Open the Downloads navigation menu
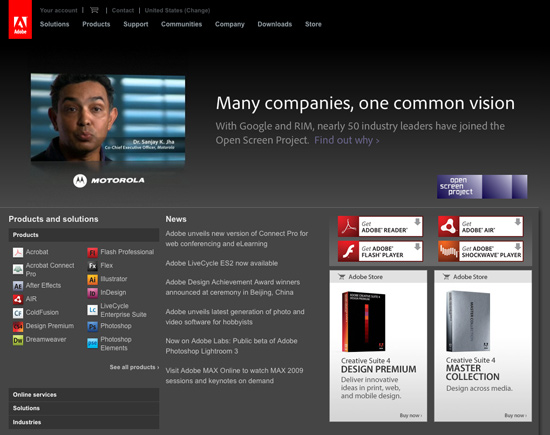 coord(275,24)
